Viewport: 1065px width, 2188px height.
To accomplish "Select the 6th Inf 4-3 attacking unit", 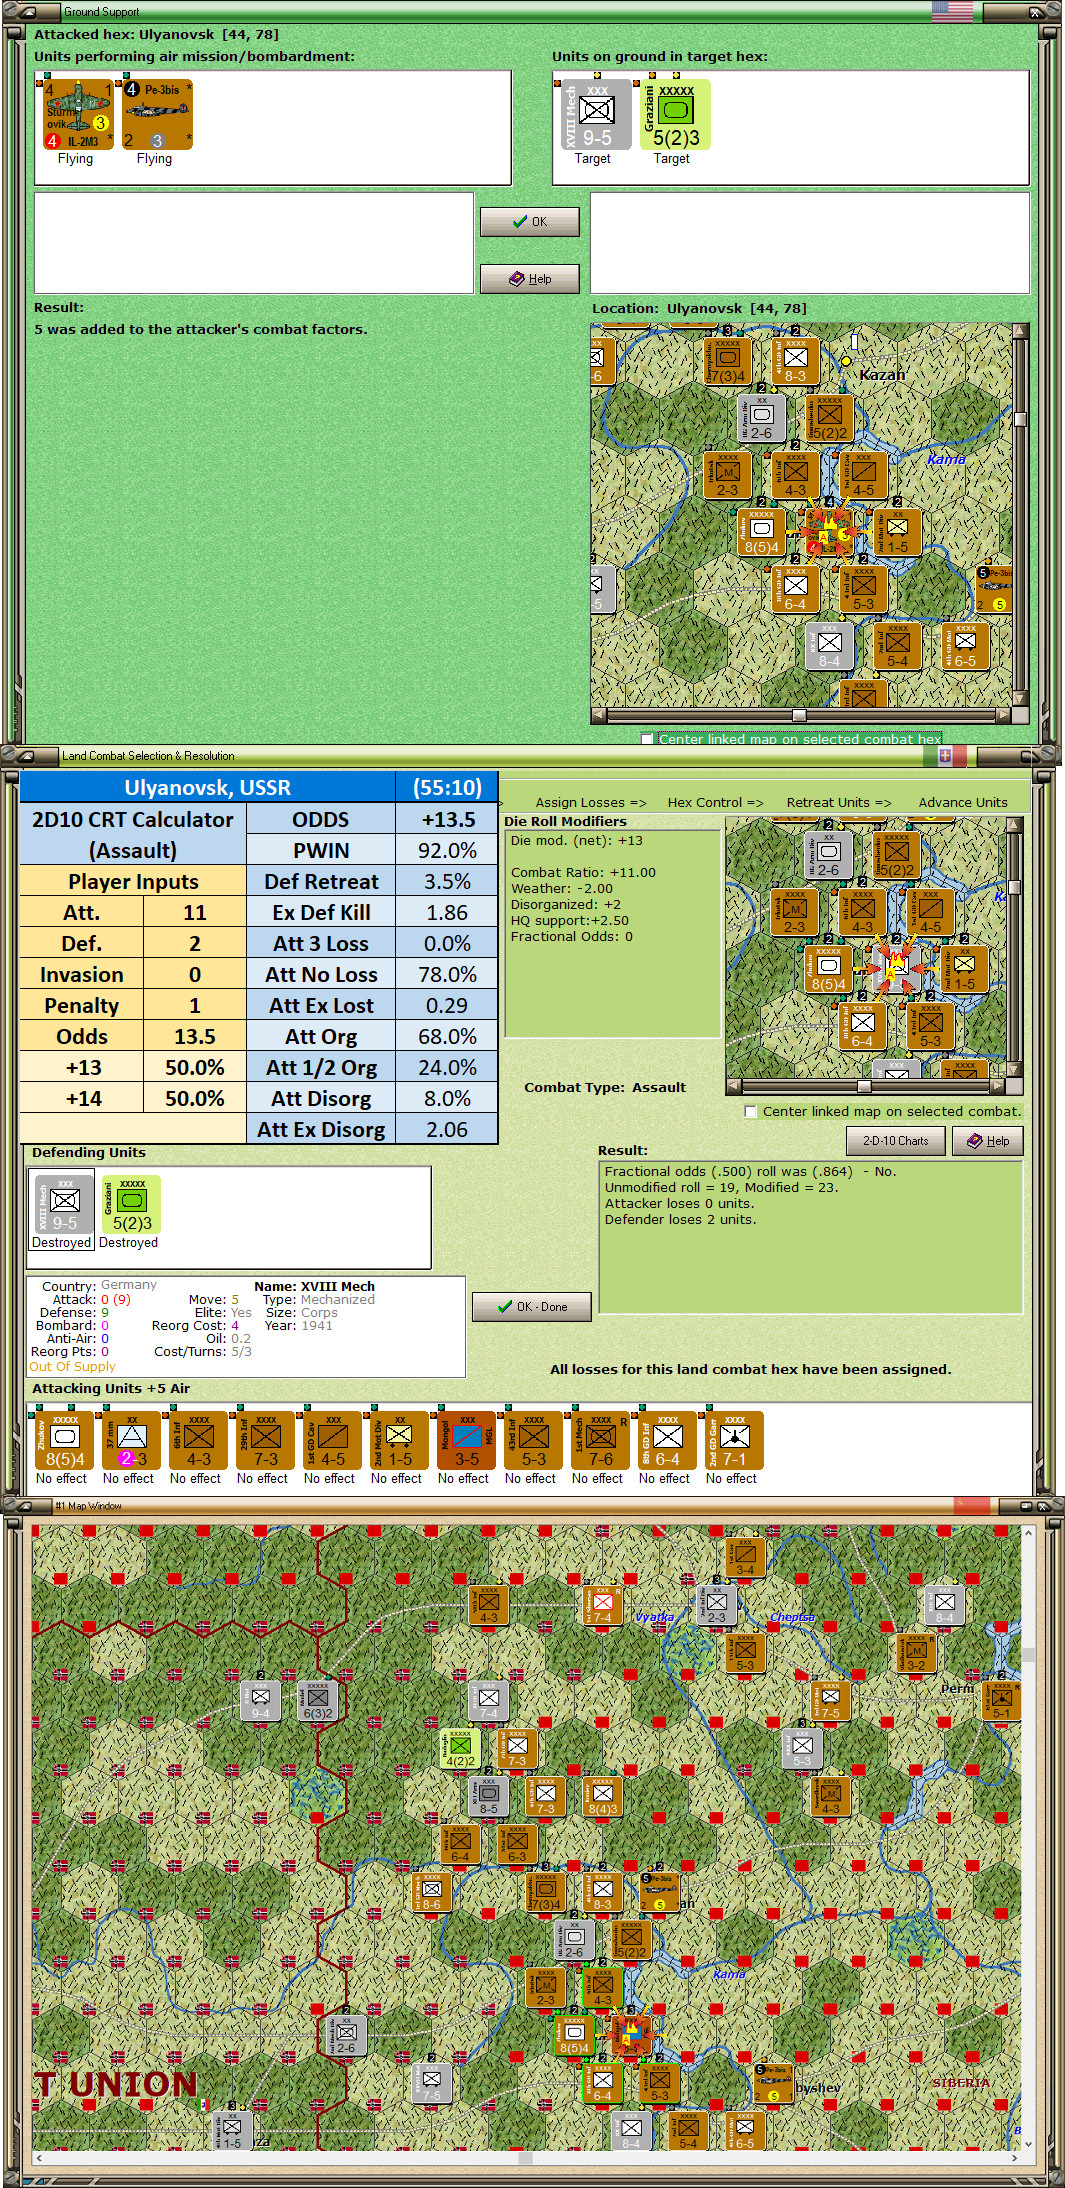I will point(198,1441).
